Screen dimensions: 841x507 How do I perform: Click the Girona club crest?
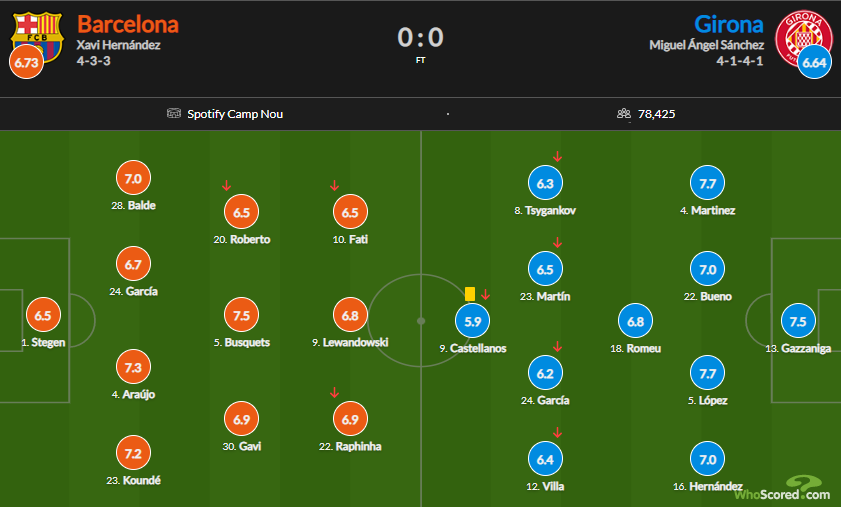802,32
